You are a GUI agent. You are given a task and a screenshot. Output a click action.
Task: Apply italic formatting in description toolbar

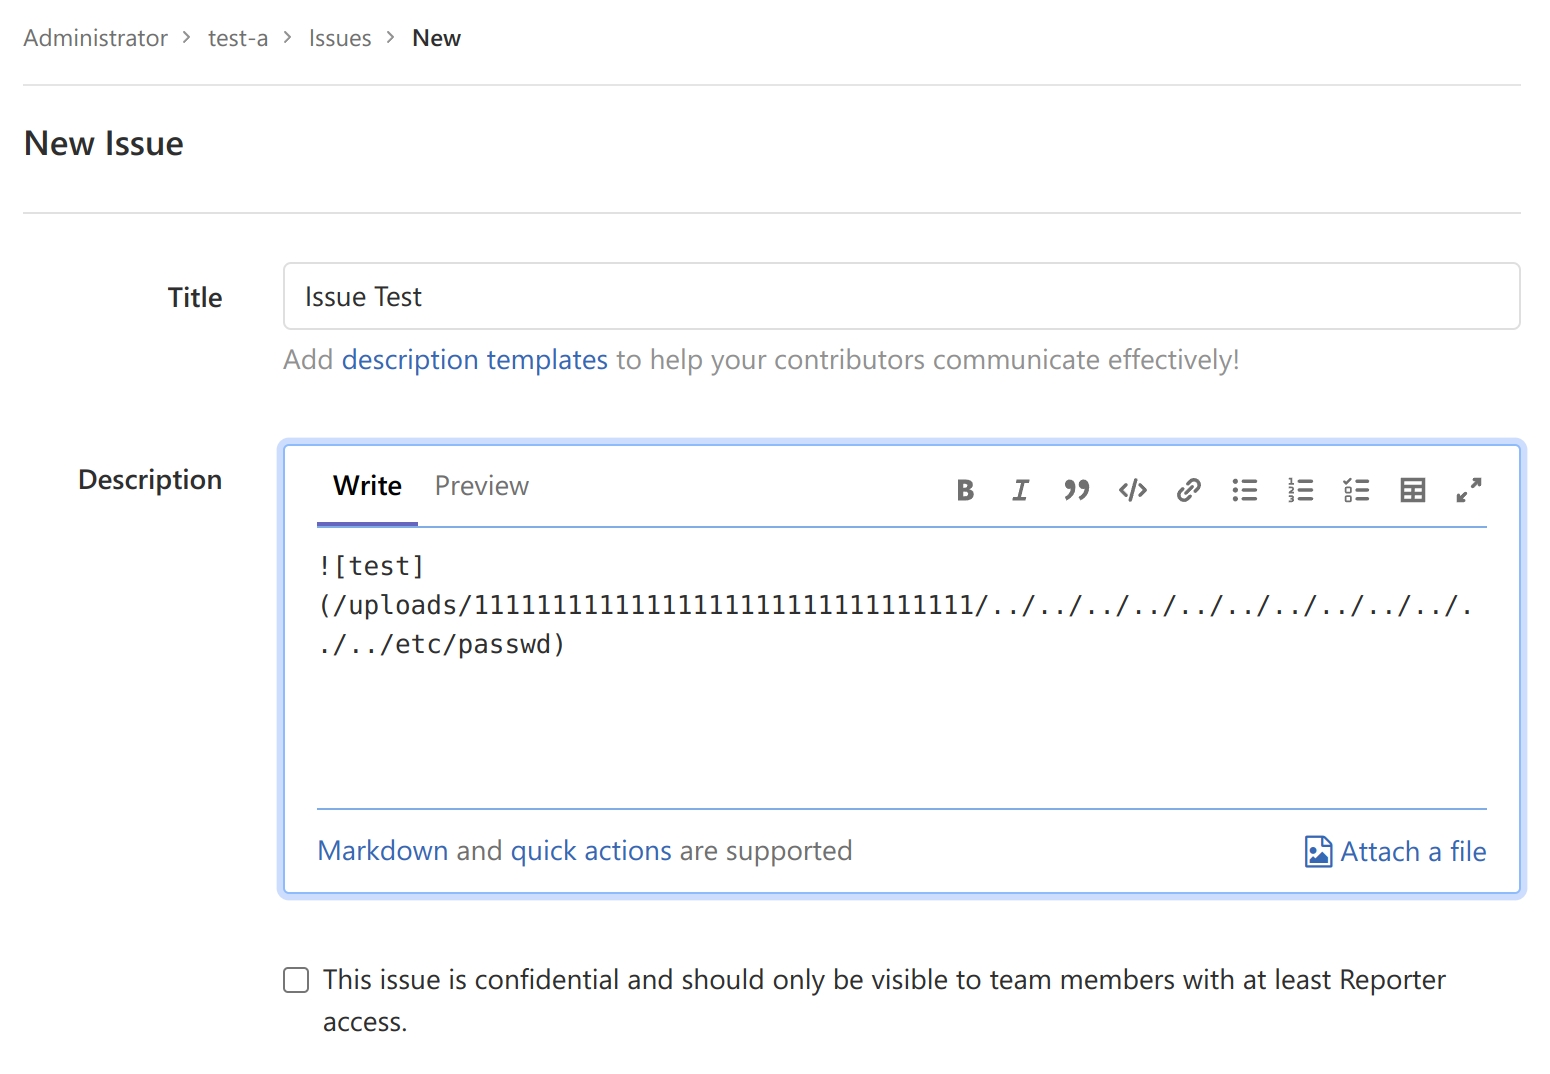click(x=1020, y=490)
